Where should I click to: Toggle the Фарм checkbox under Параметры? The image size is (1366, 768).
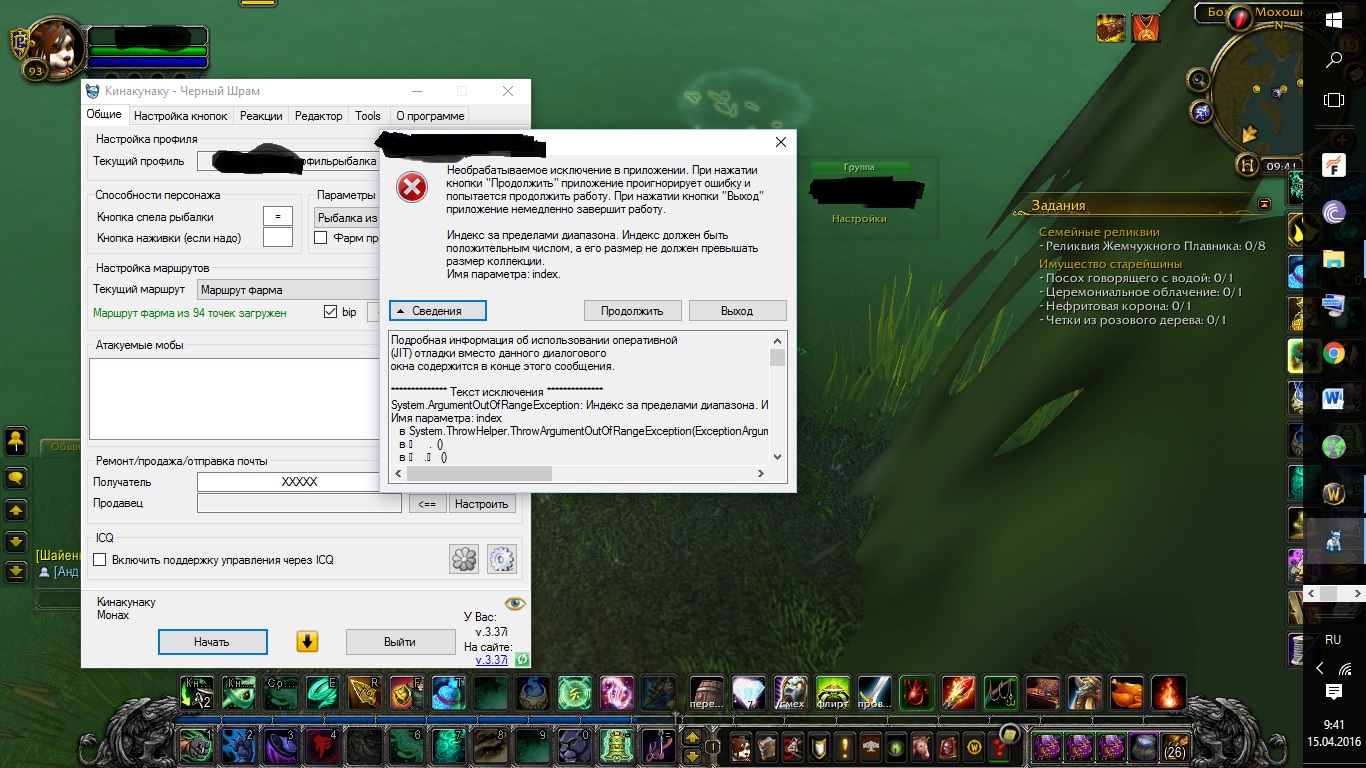tap(321, 238)
